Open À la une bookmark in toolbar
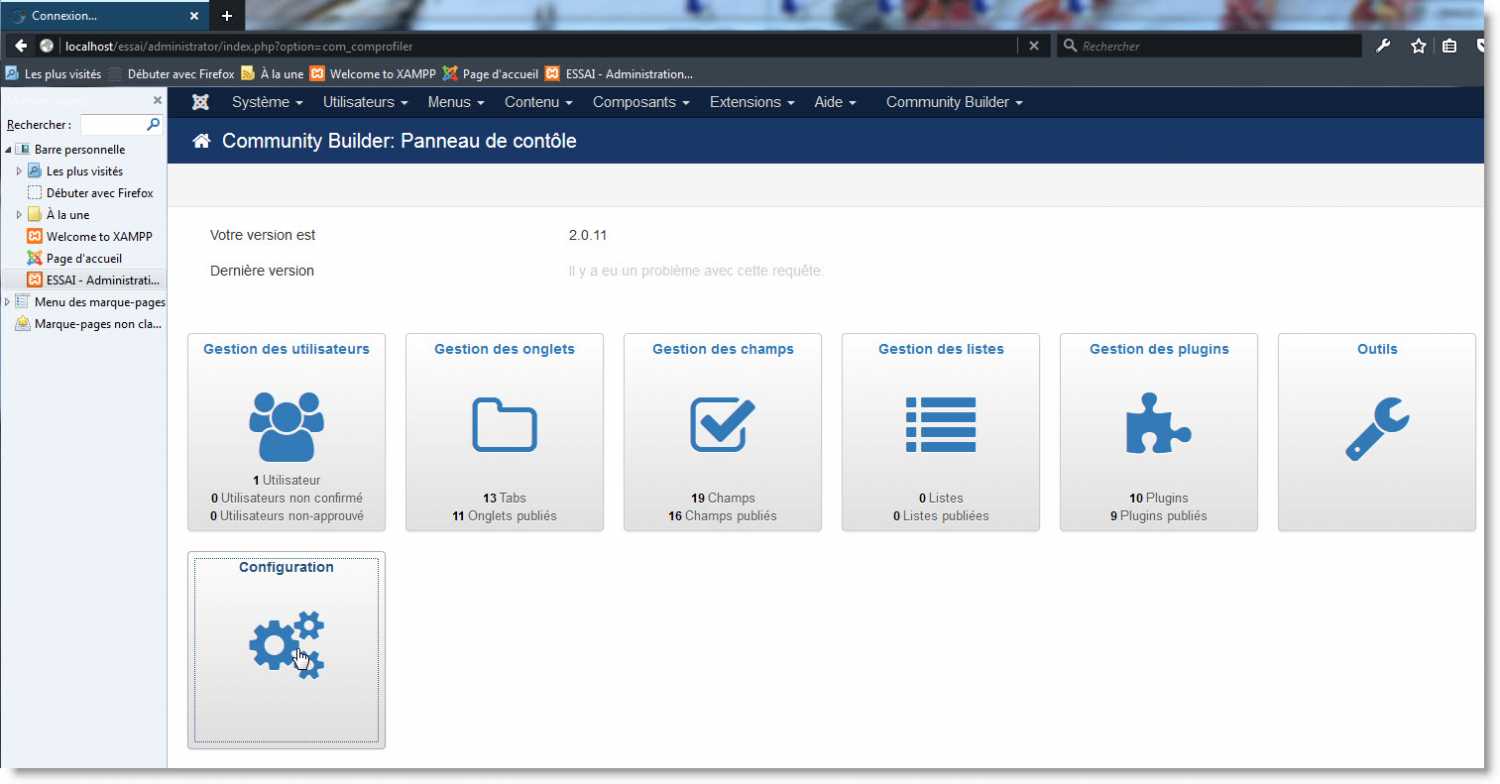The image size is (1500, 784). click(x=272, y=74)
